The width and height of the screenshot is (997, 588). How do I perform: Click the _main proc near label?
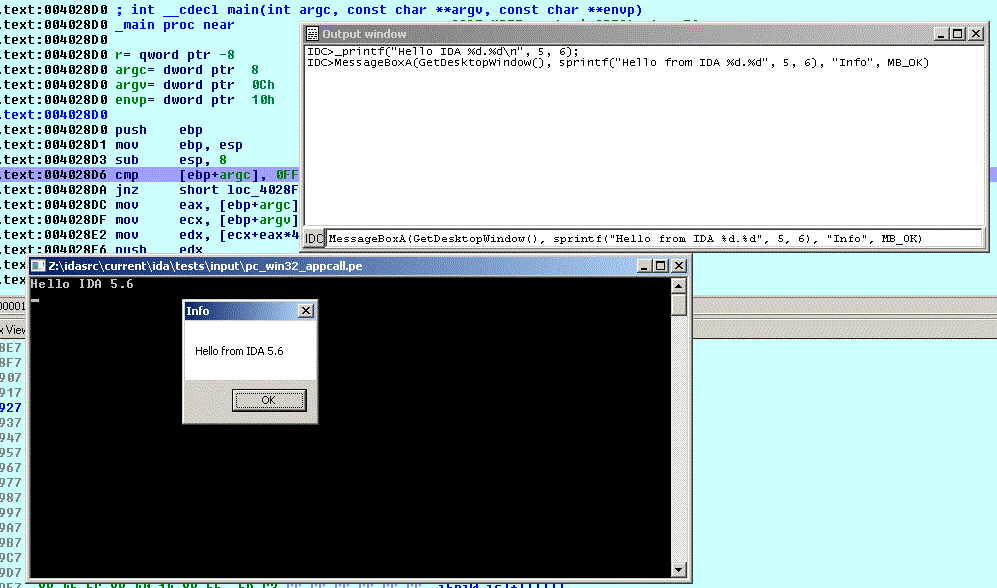pos(175,25)
